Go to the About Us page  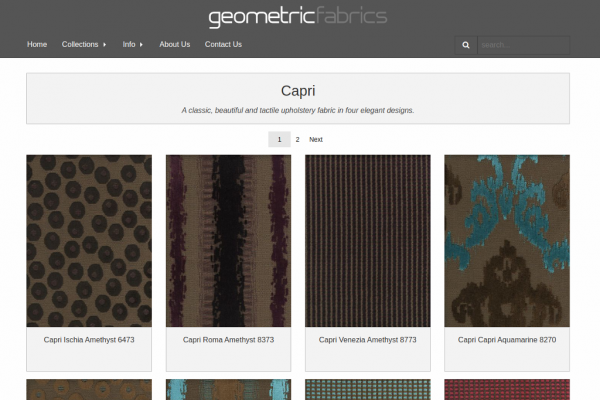click(174, 44)
